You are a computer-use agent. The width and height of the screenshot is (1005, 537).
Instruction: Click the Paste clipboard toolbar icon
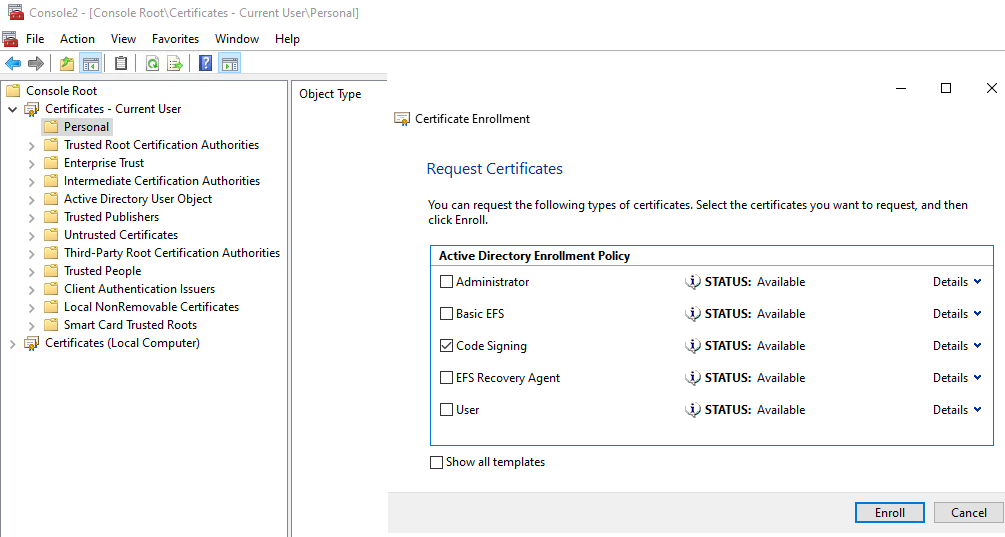[x=120, y=63]
